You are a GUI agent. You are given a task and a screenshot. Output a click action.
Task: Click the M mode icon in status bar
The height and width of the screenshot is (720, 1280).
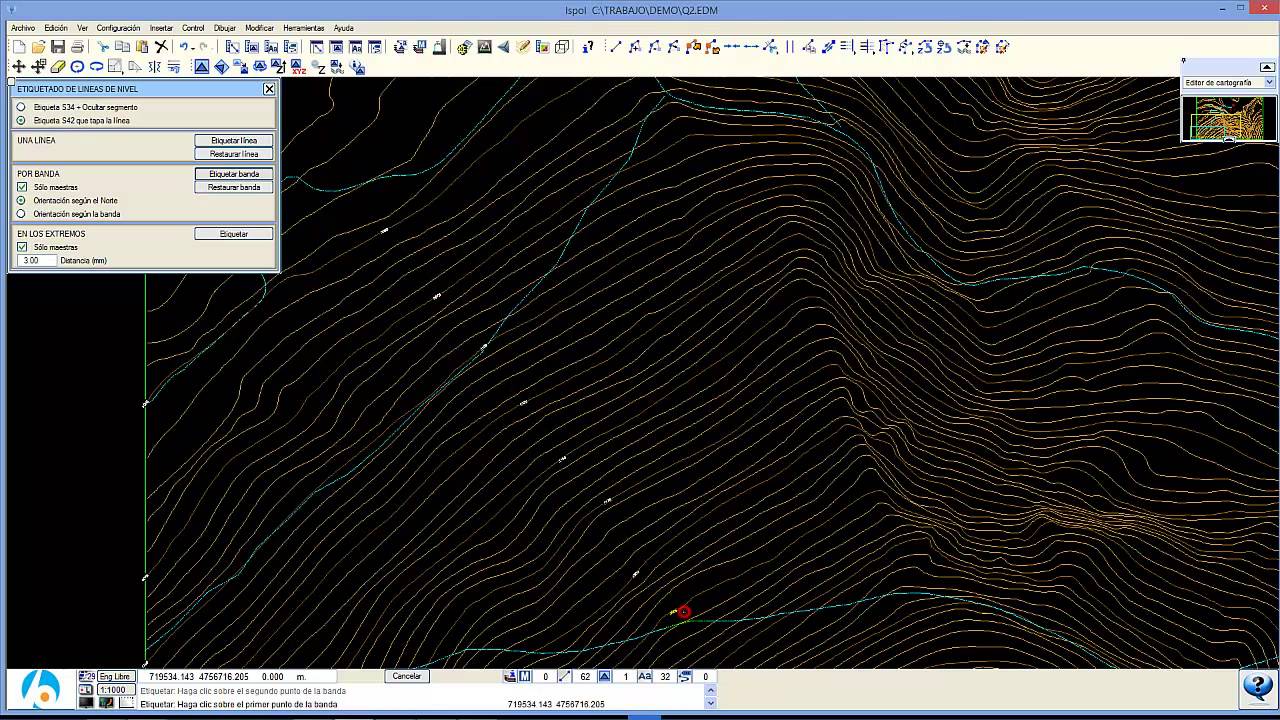(x=524, y=677)
